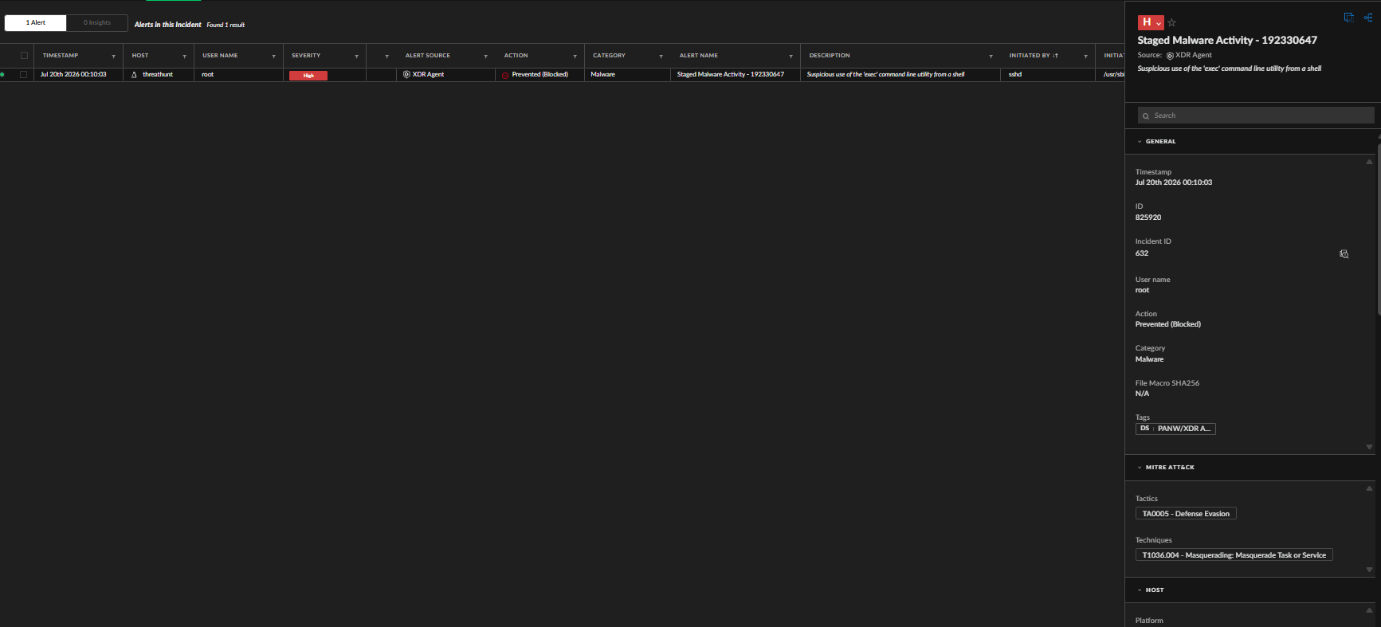This screenshot has height=627, width=1381.
Task: Click the Linux icon beside threathunt host
Action: [x=134, y=75]
